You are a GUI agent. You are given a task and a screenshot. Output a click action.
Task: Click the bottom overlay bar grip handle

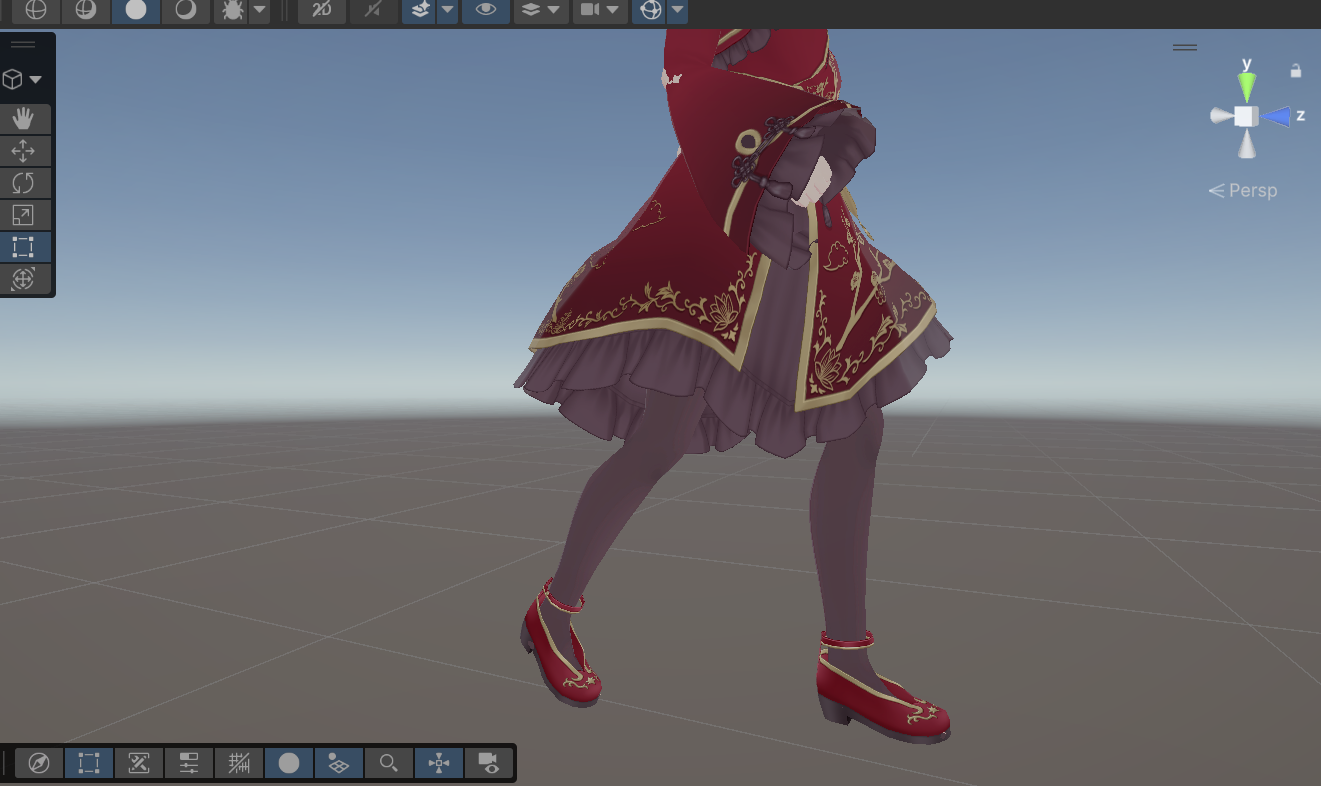[5, 764]
